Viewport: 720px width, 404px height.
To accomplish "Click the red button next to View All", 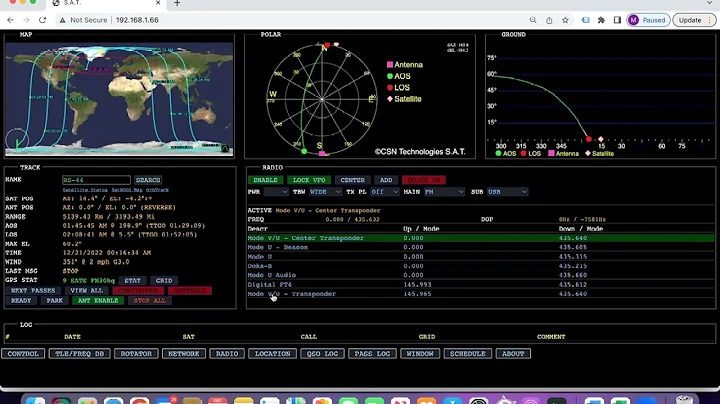I will tap(138, 291).
